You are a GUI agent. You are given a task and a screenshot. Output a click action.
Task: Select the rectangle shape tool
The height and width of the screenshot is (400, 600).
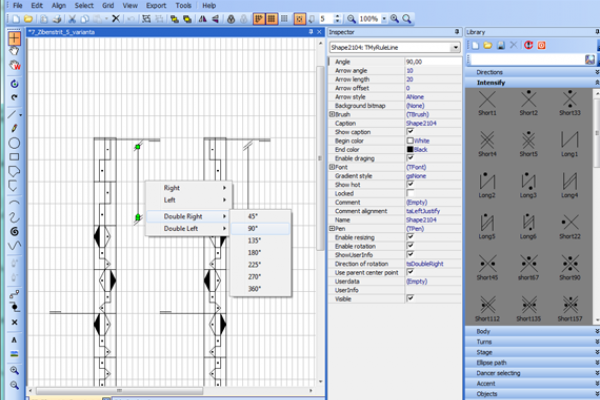(14, 157)
